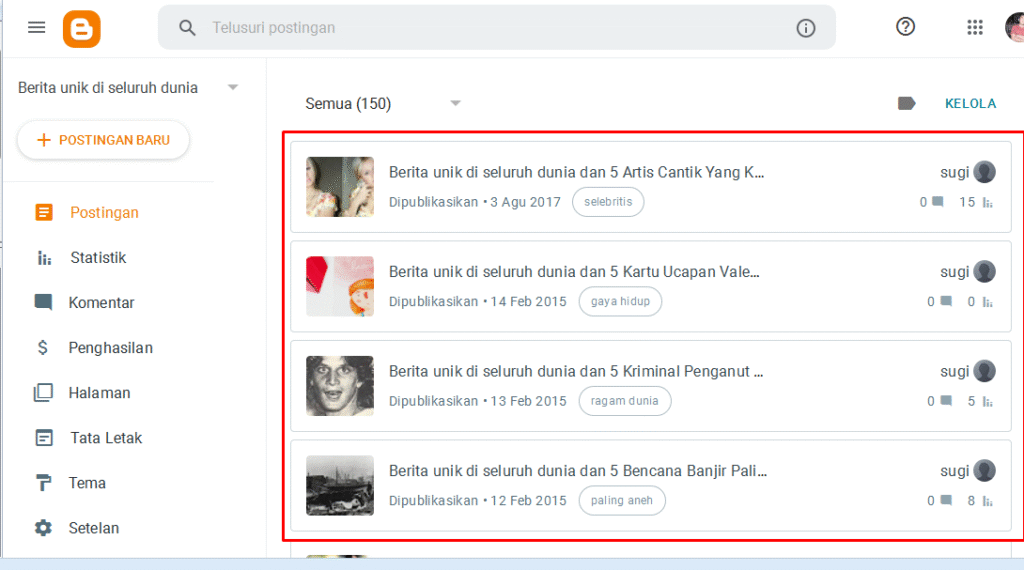Open the Penghasilan menu item

click(x=110, y=347)
